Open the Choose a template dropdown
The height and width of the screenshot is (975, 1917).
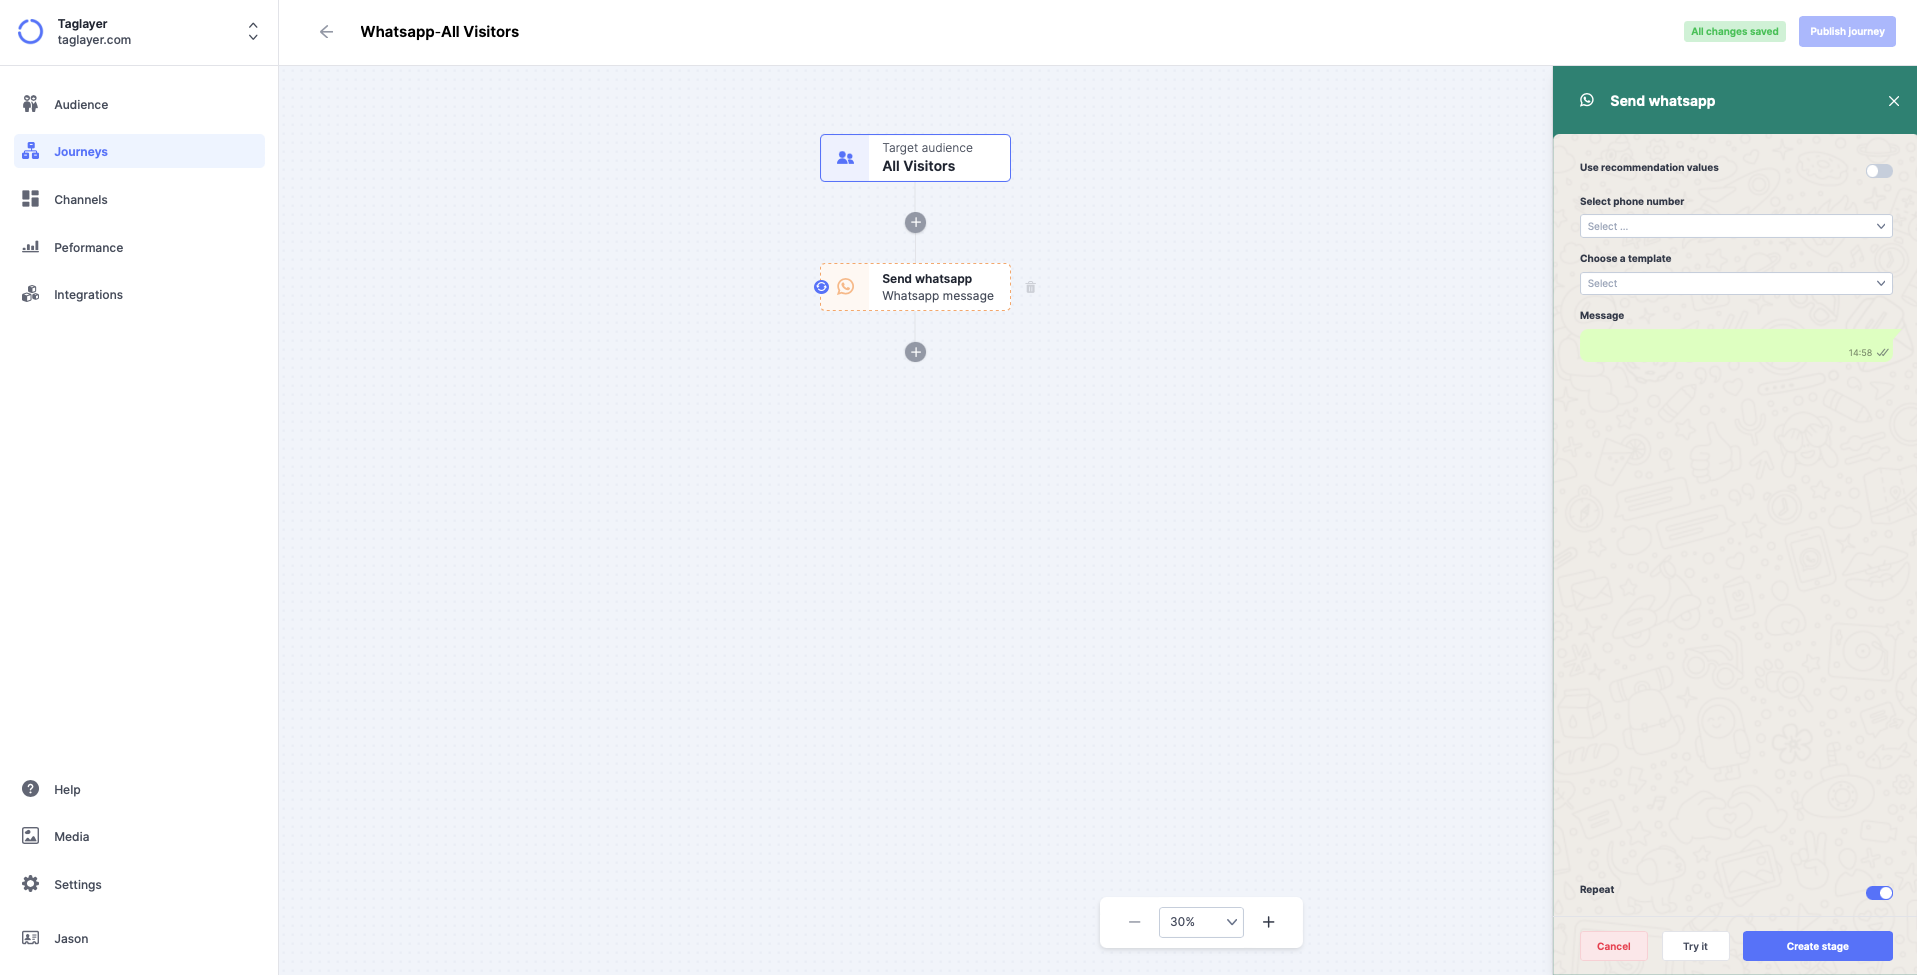pos(1736,283)
